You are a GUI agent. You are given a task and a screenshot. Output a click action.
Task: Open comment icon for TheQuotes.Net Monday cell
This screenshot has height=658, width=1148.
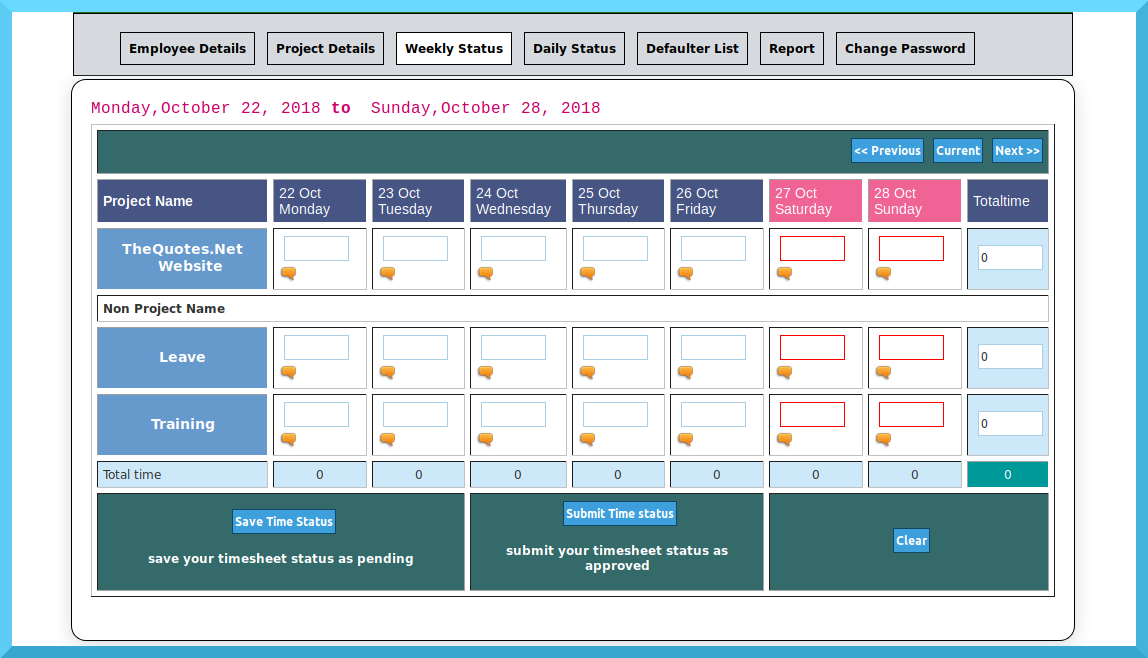click(288, 273)
